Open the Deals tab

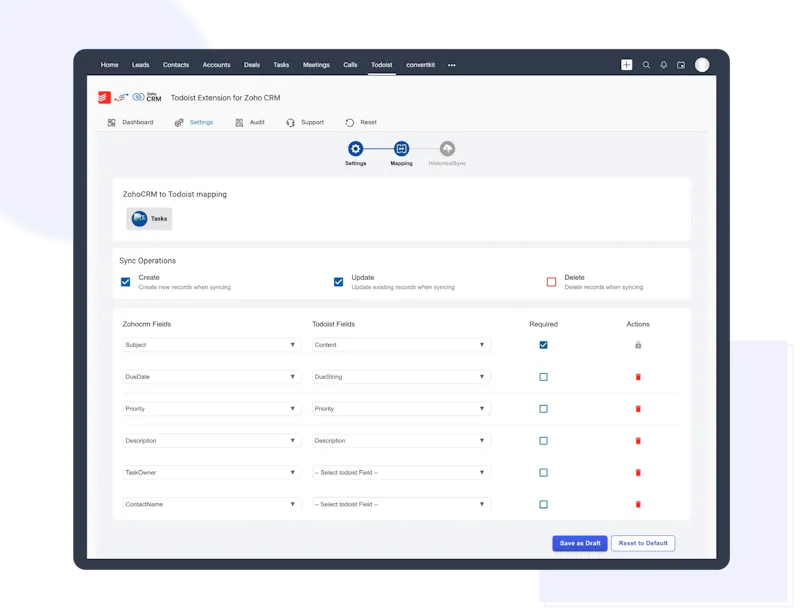pyautogui.click(x=252, y=65)
